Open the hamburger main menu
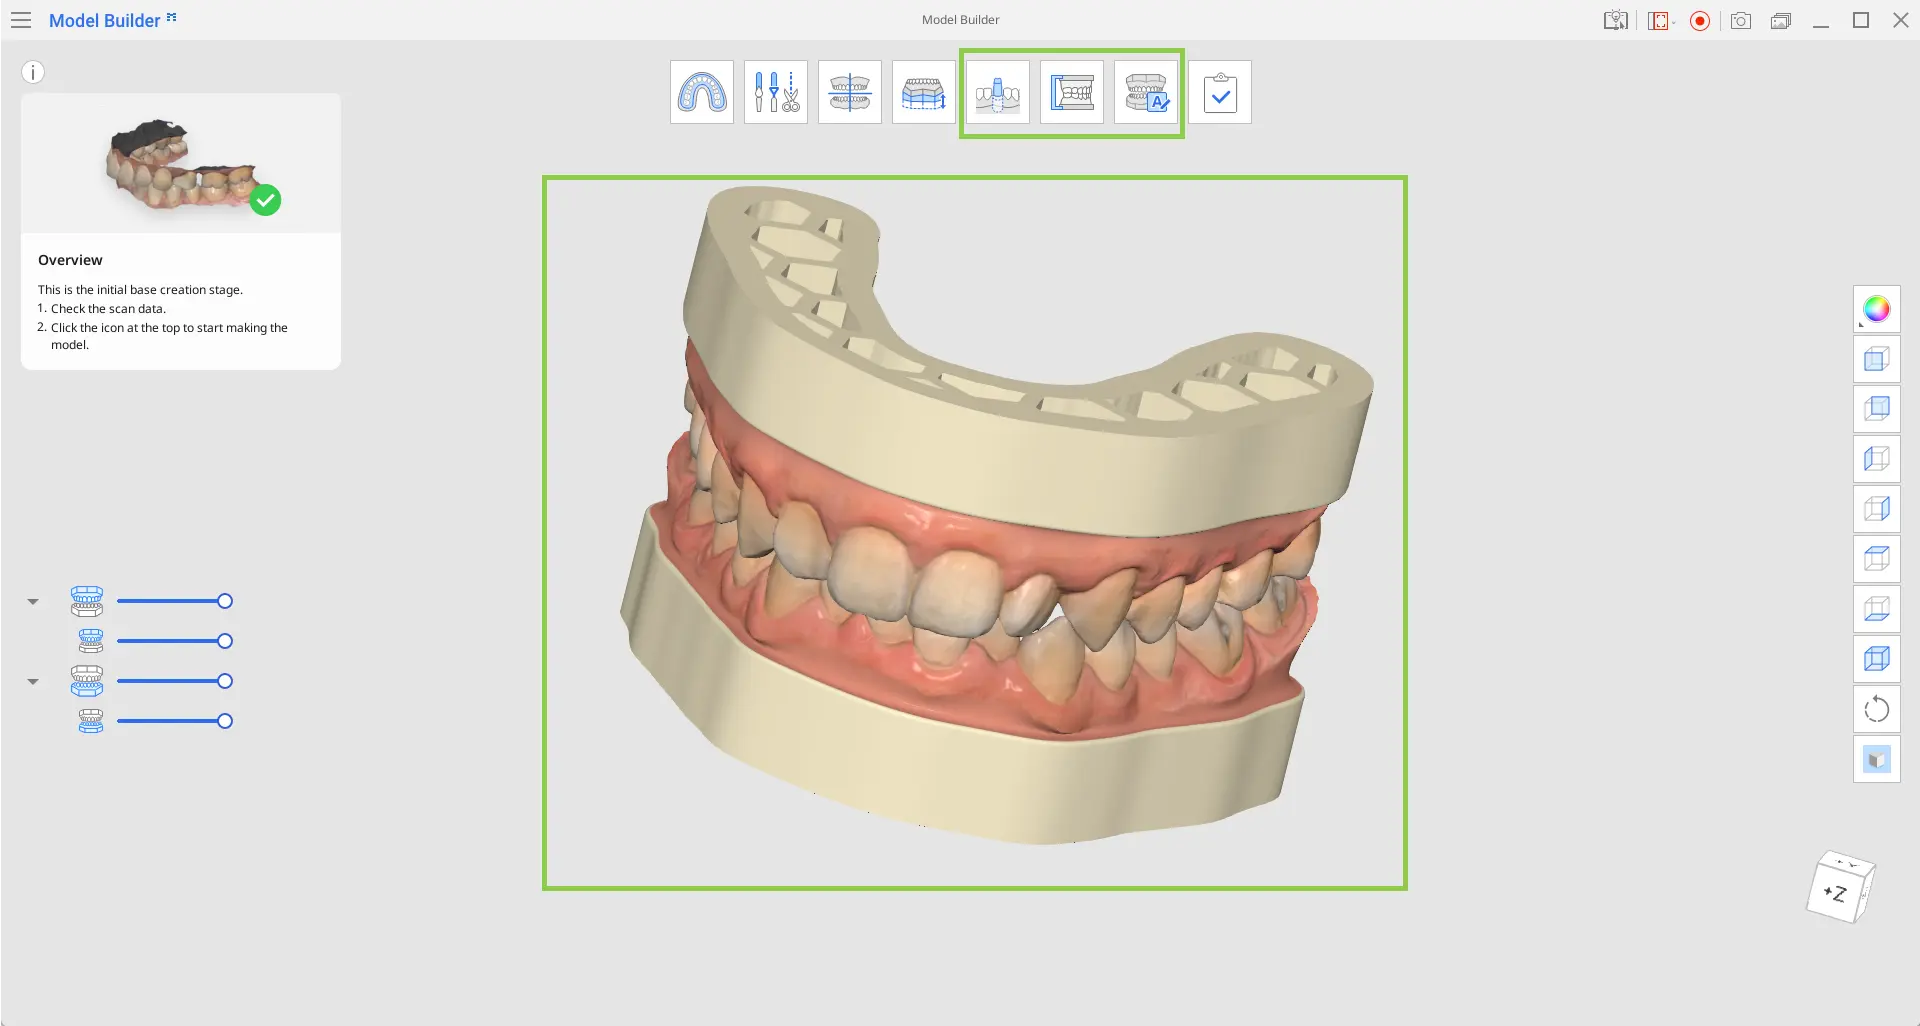This screenshot has height=1026, width=1920. click(21, 20)
